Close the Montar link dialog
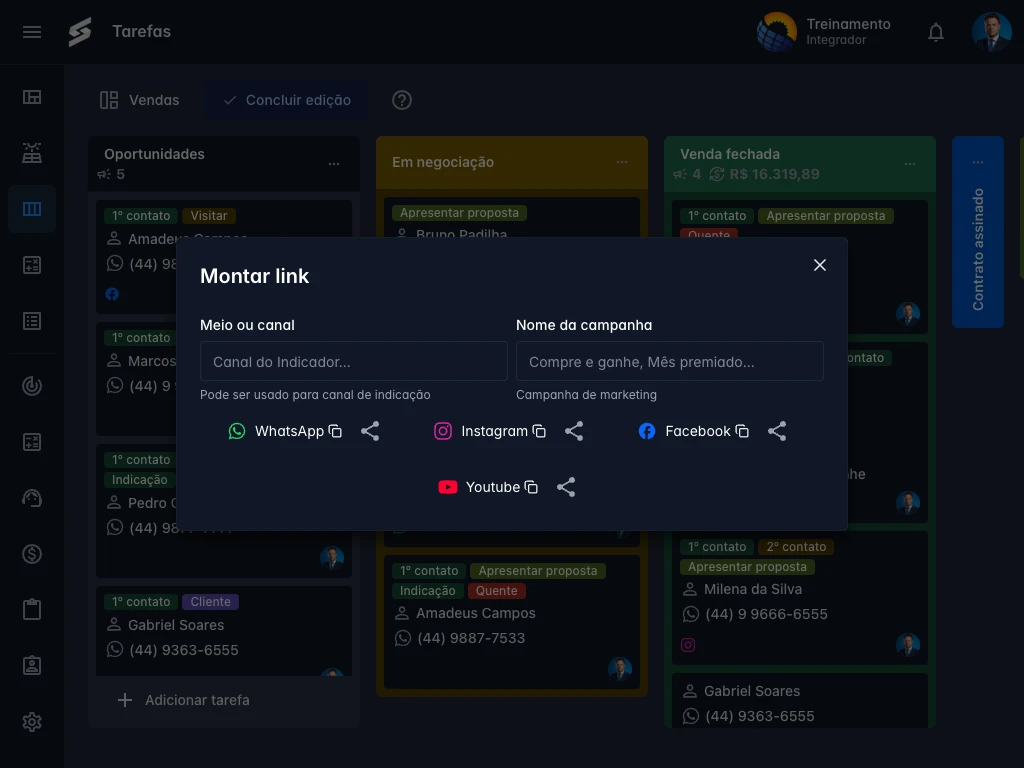 [x=820, y=264]
